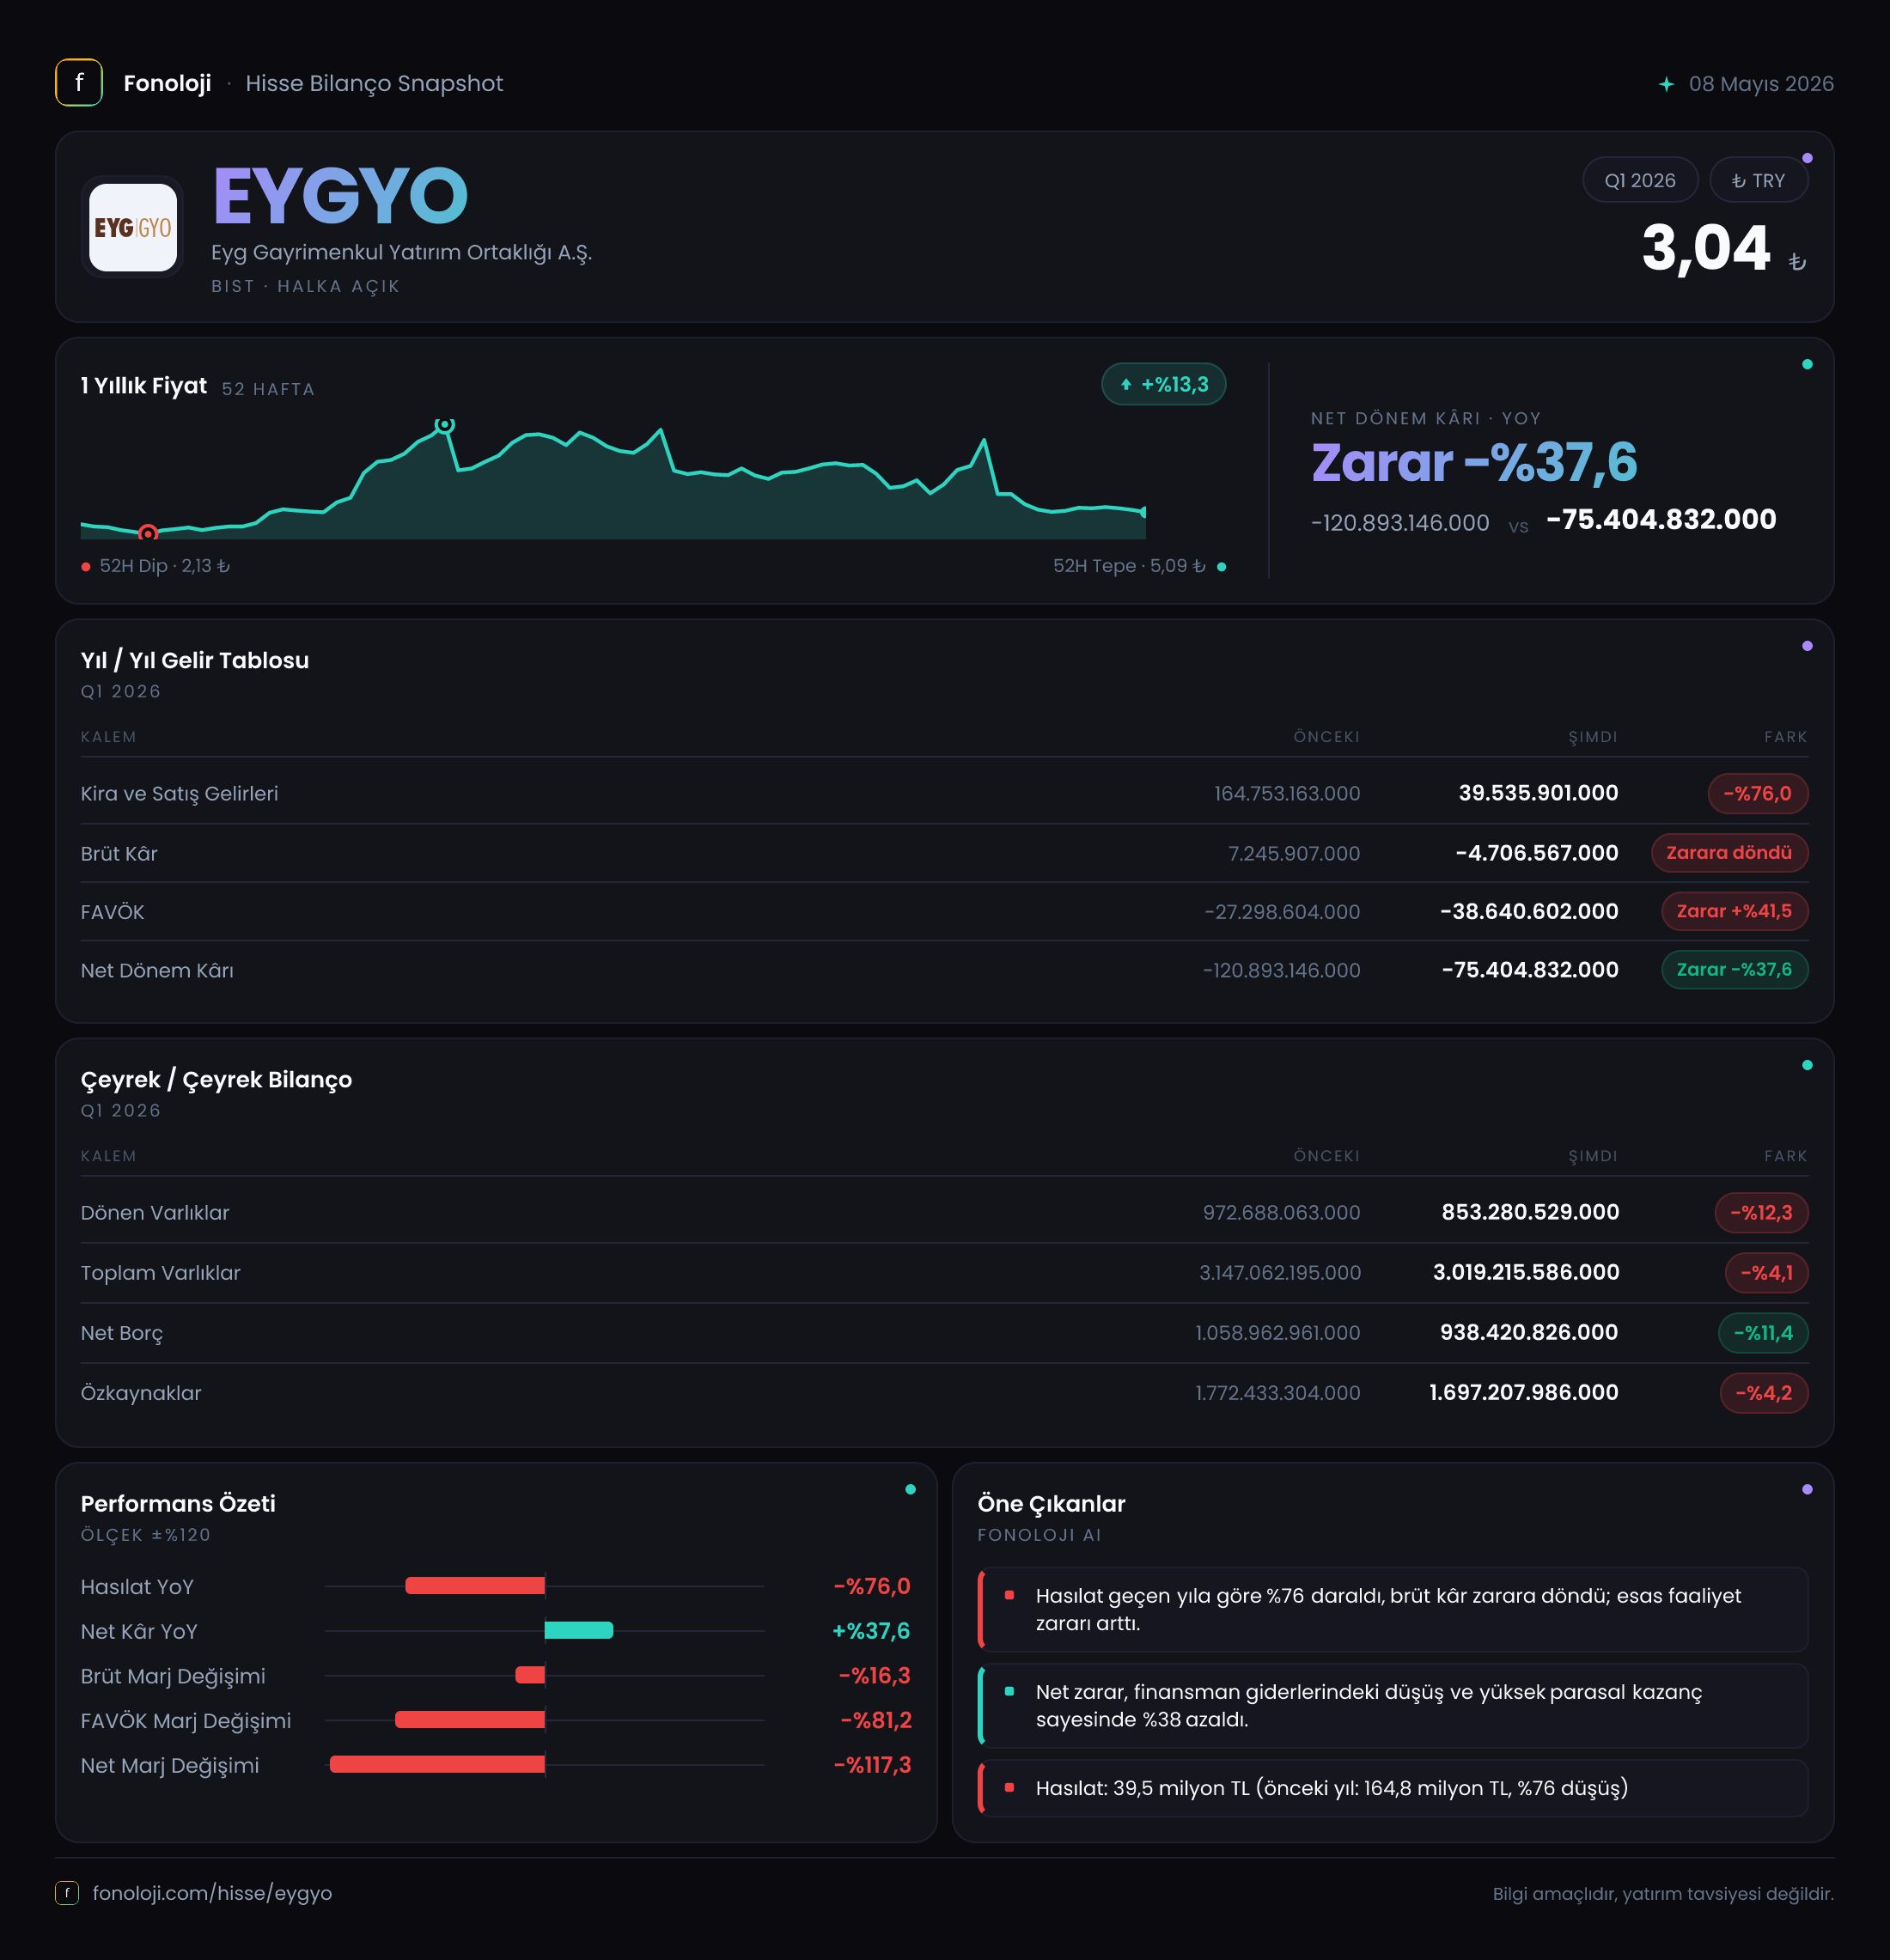Click the share price 3,04

(x=1706, y=248)
